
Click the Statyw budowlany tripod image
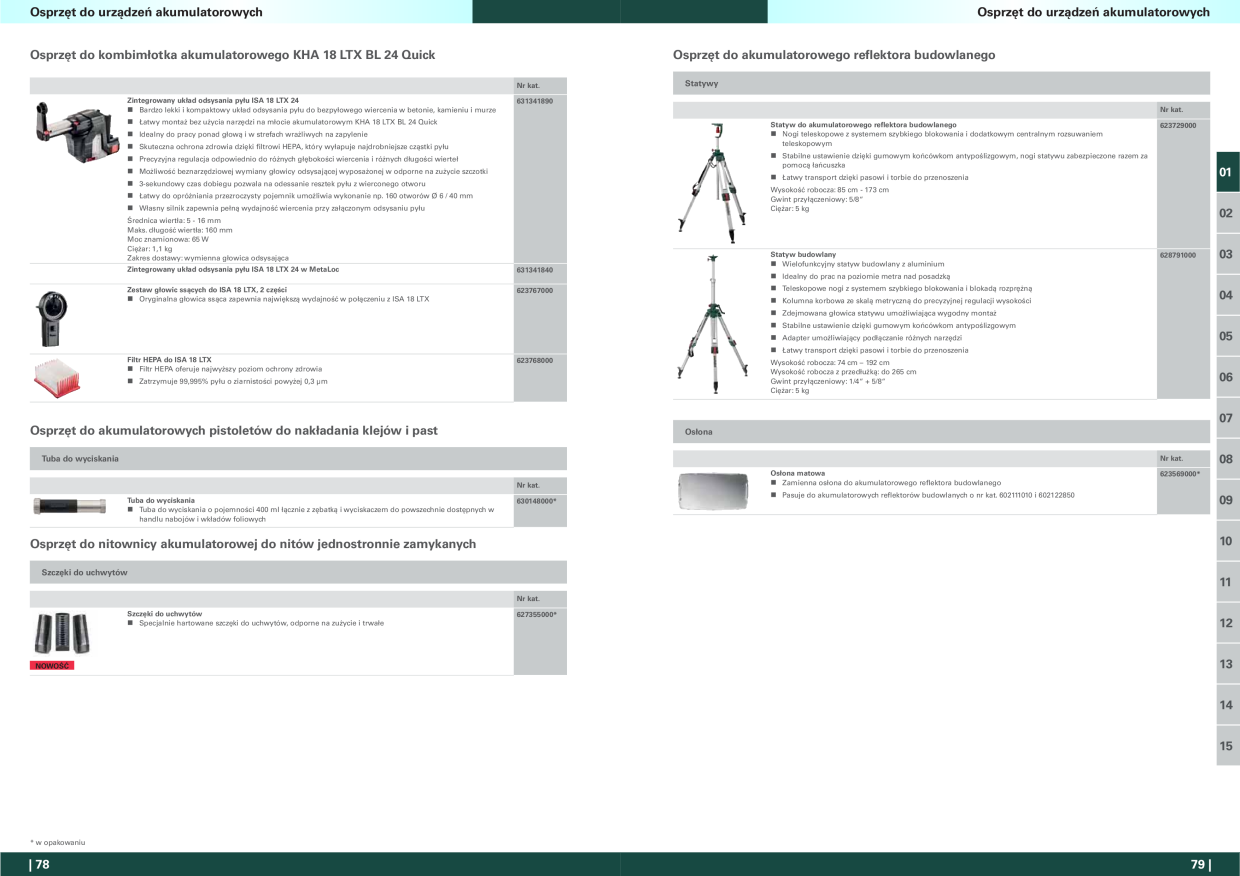point(715,323)
